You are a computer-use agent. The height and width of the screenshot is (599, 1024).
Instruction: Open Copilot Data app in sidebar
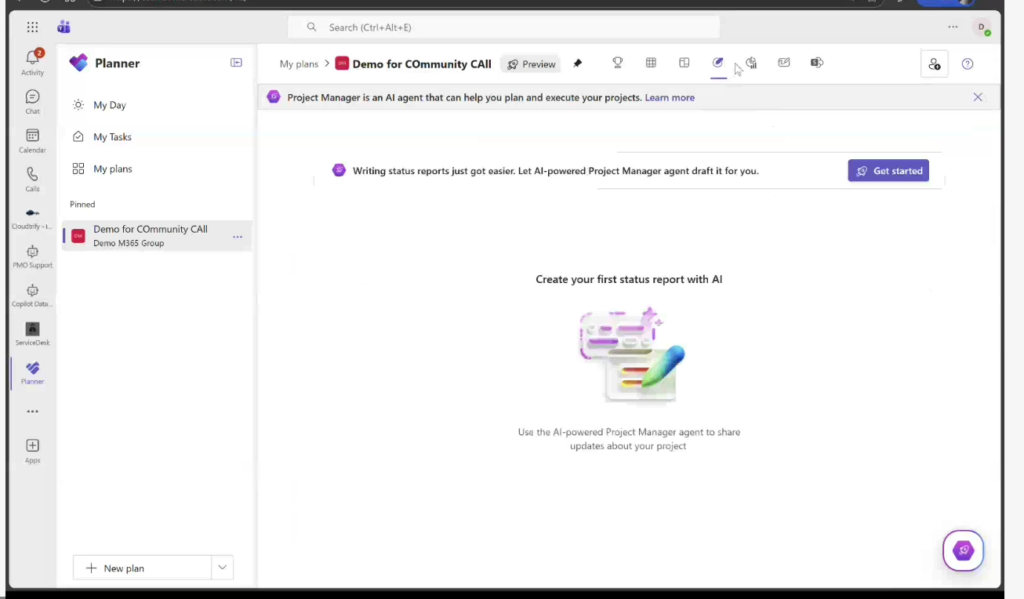32,295
